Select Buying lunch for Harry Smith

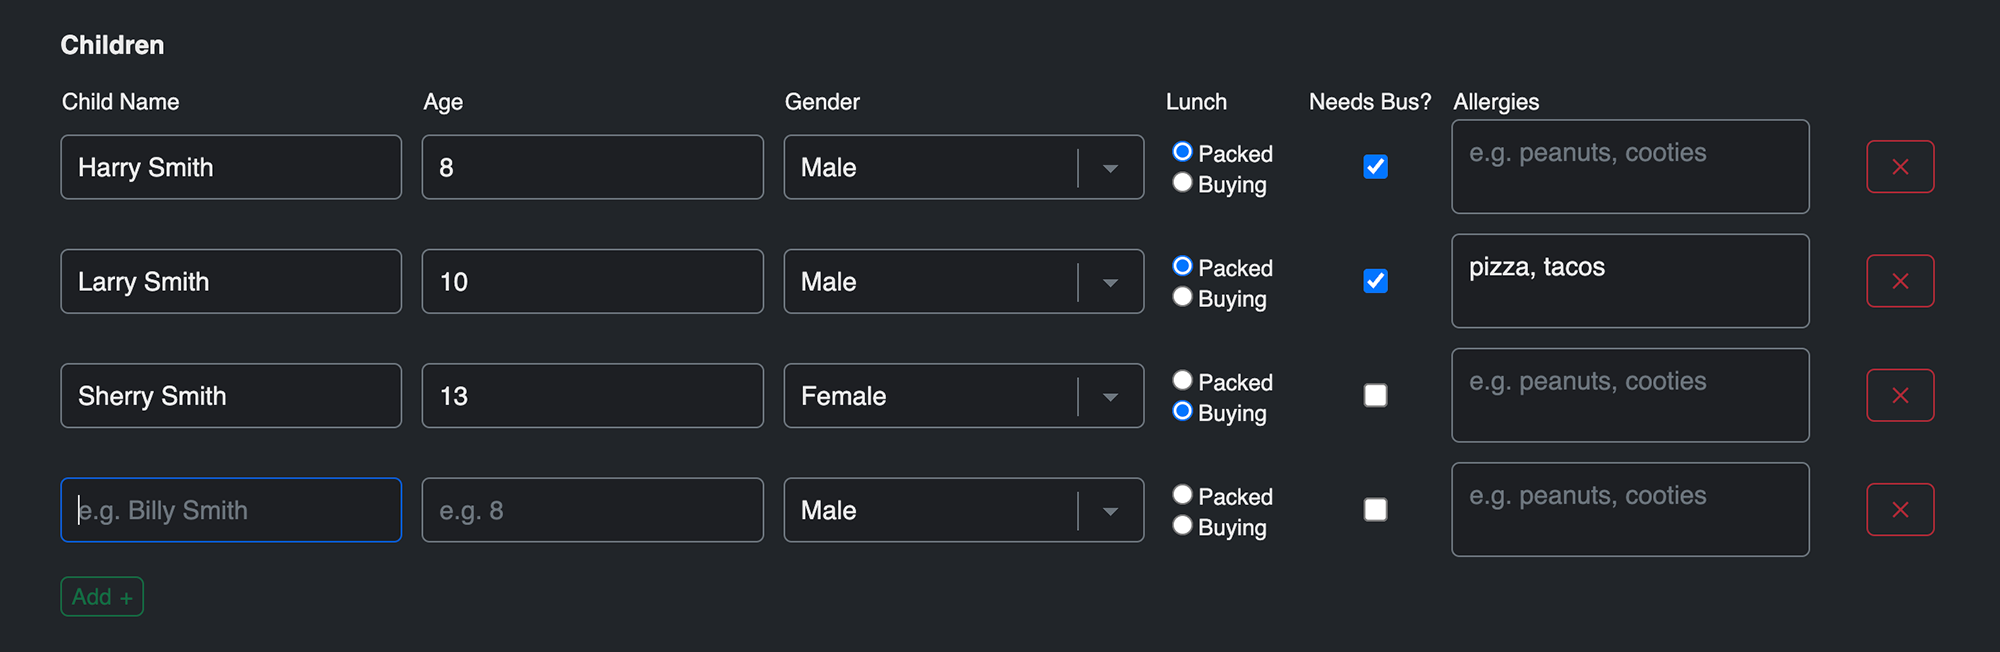[1183, 183]
